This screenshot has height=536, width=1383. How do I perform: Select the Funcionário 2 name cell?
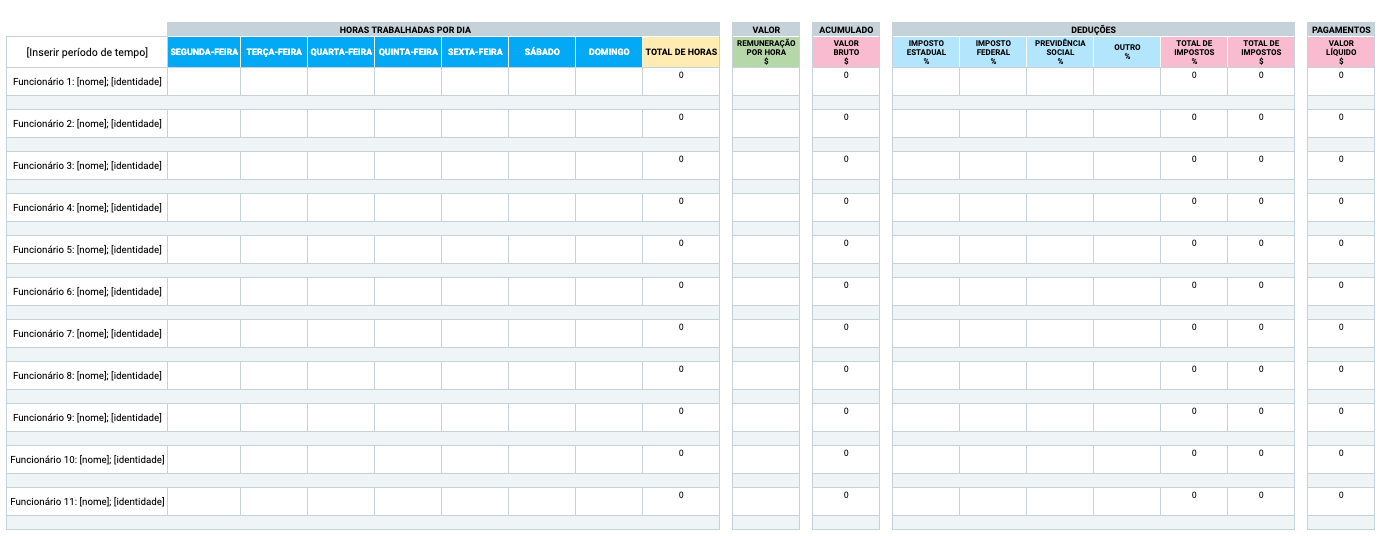87,124
